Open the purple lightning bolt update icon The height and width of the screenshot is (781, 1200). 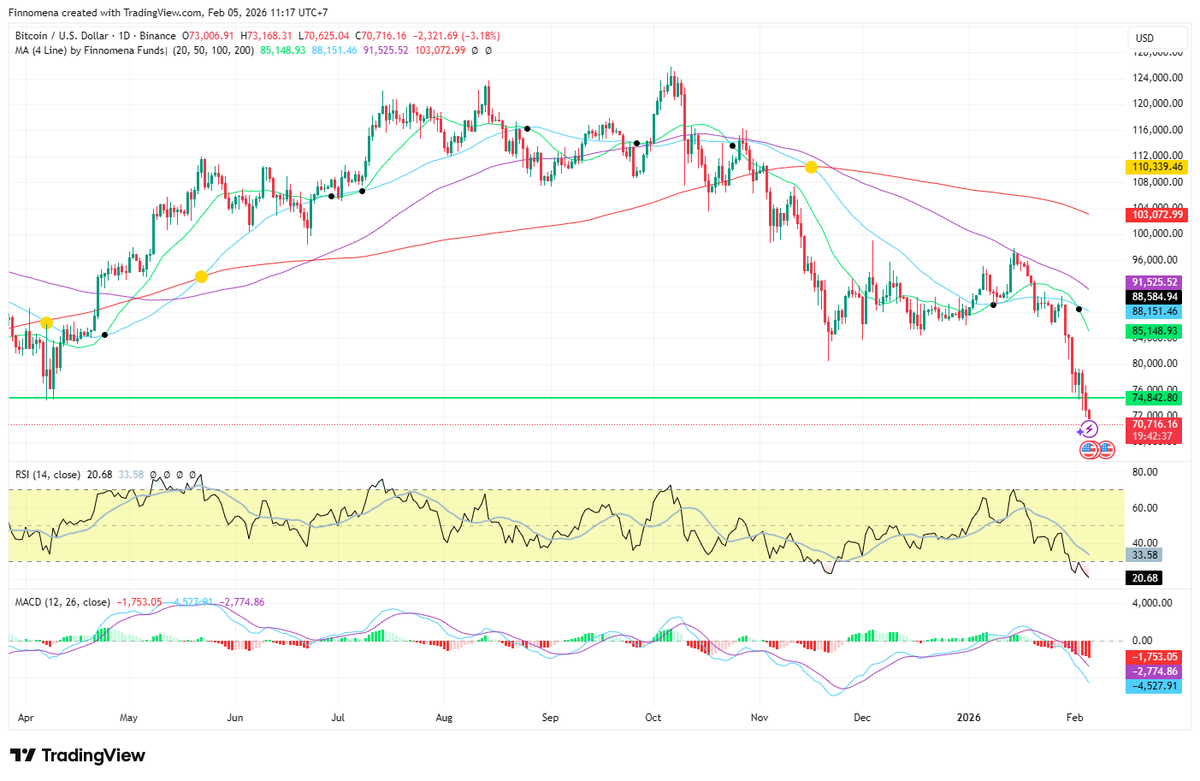tap(1090, 429)
